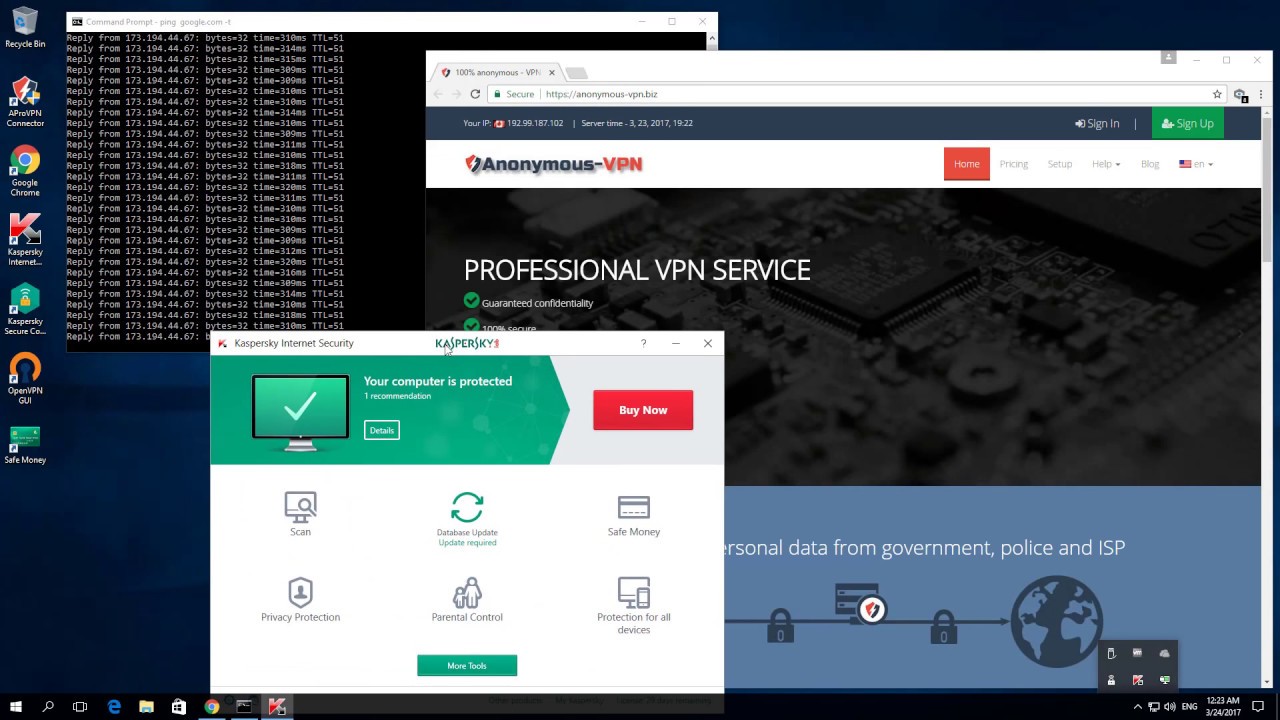Bookmark the page with the star icon

coord(1217,94)
